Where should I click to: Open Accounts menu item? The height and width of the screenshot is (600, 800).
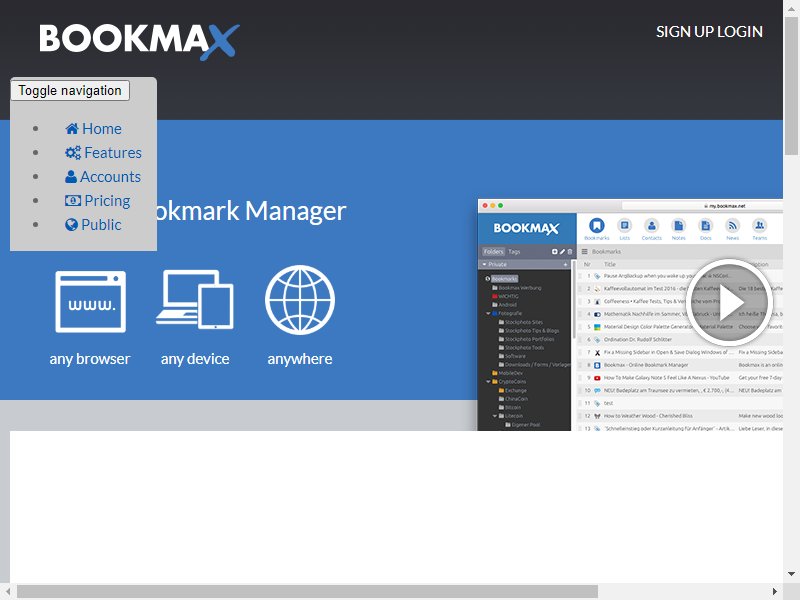click(x=103, y=177)
